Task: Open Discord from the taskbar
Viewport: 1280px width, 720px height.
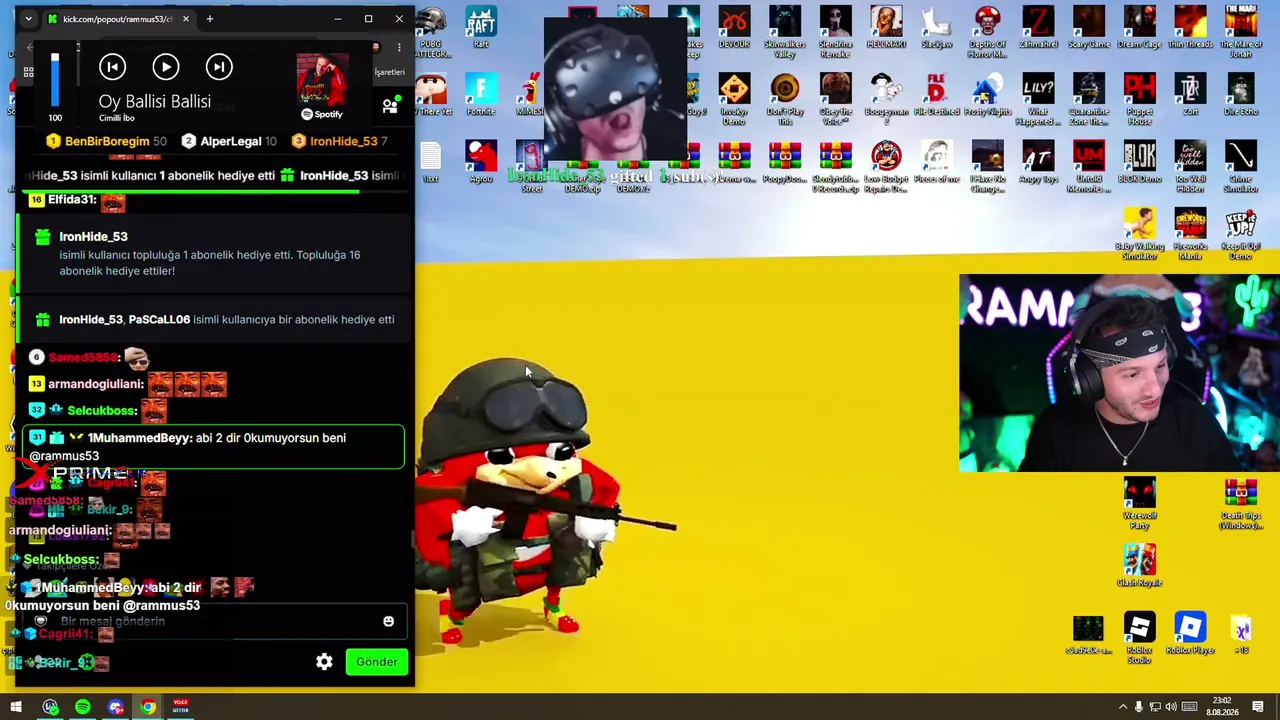Action: point(116,708)
